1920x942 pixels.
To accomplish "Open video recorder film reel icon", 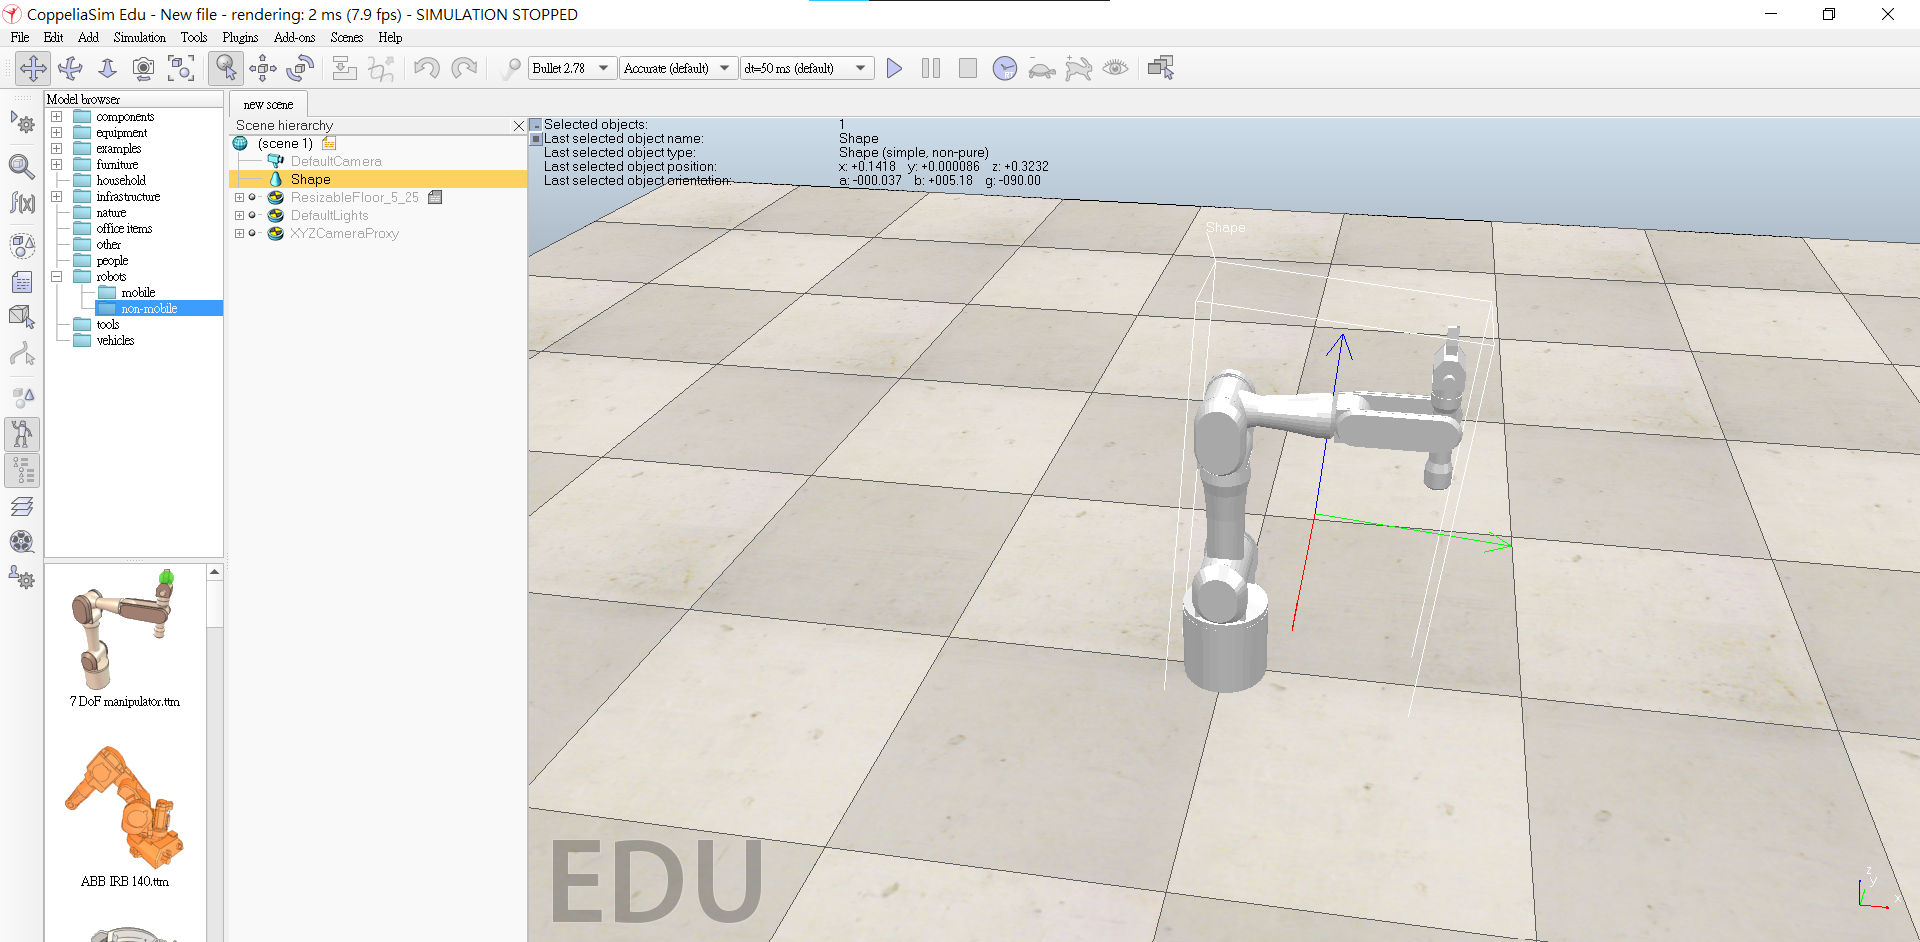I will [22, 542].
